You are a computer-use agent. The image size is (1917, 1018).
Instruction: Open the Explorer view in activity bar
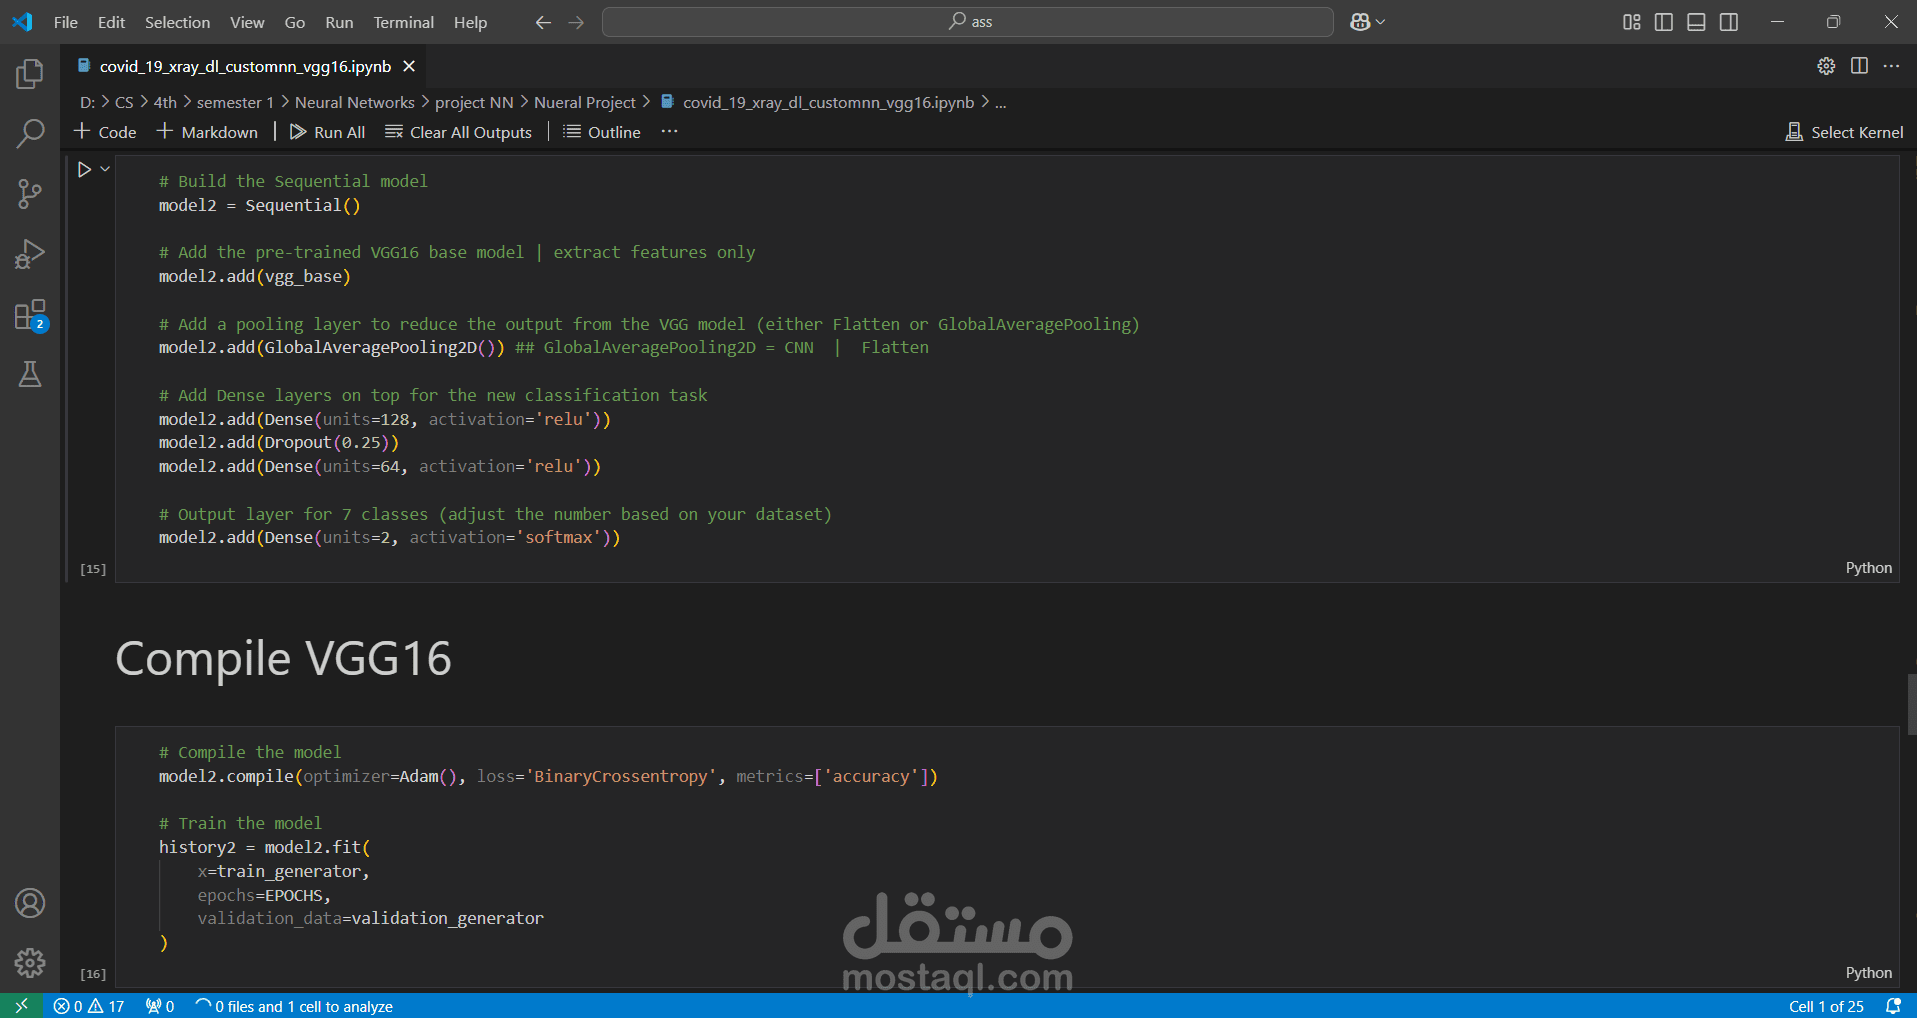tap(30, 73)
